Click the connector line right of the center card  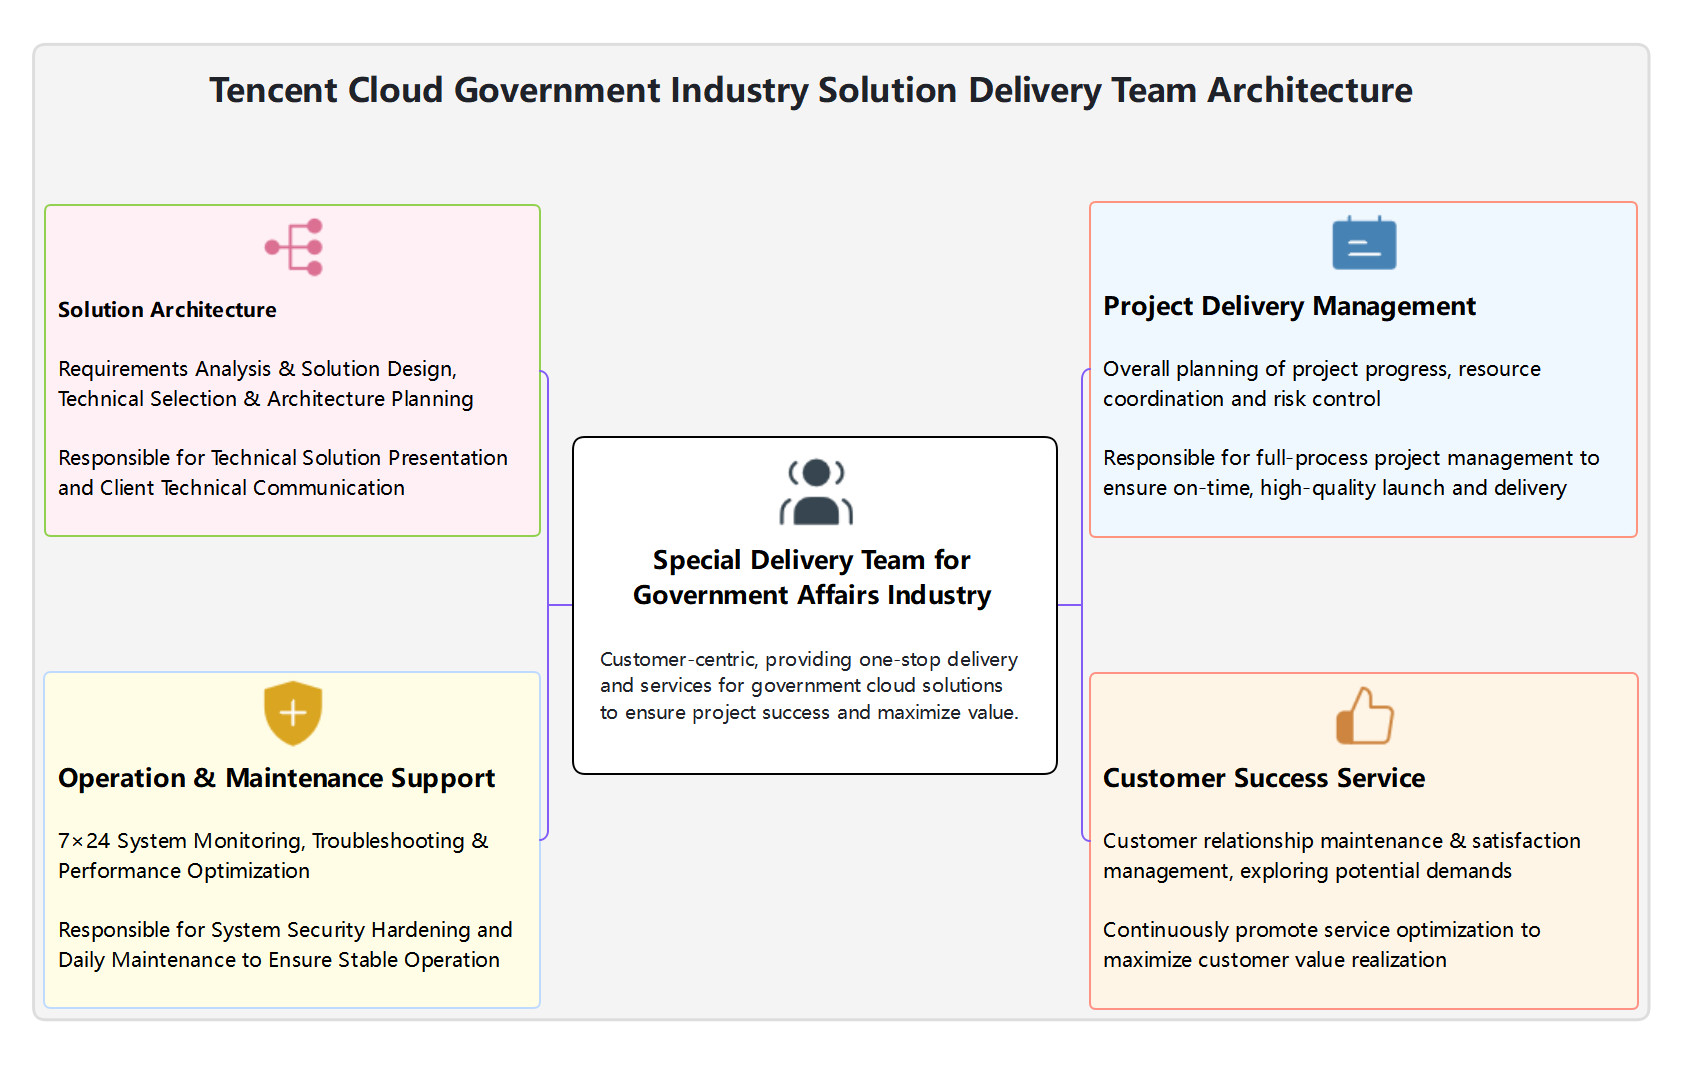tap(1070, 603)
